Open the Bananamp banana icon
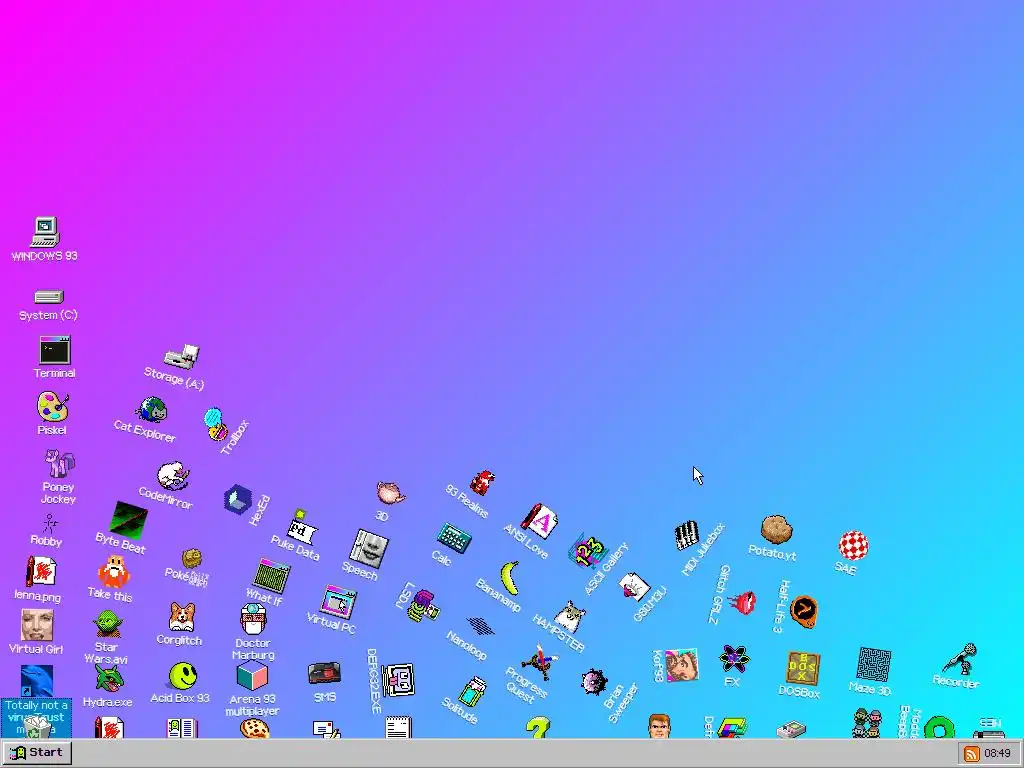 [510, 578]
